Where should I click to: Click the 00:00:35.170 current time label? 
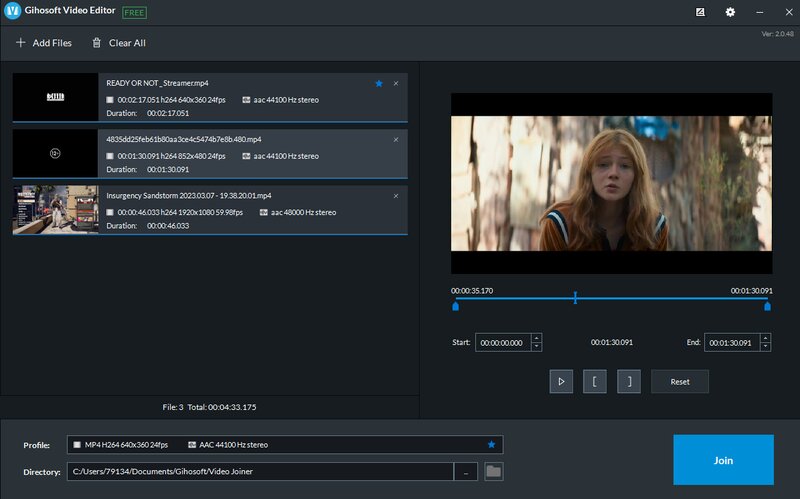(x=472, y=291)
